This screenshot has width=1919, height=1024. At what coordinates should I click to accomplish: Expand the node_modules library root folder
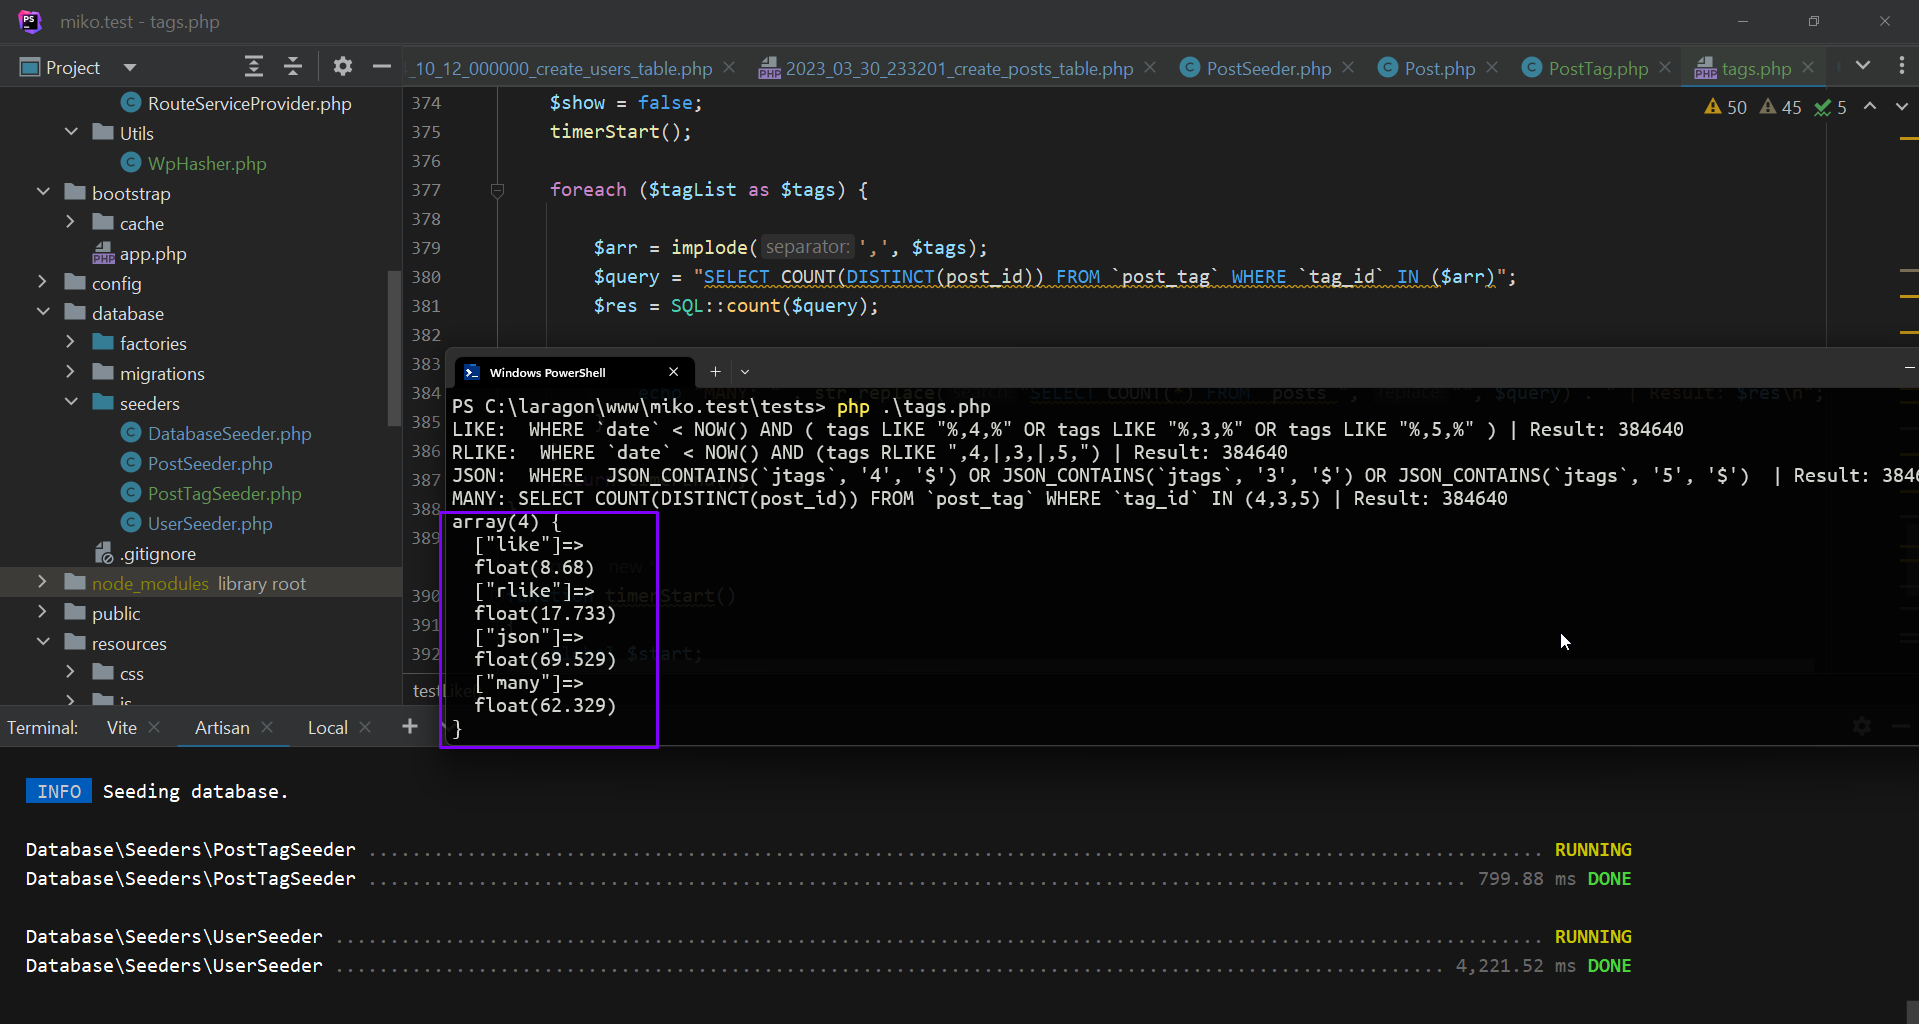[x=43, y=583]
